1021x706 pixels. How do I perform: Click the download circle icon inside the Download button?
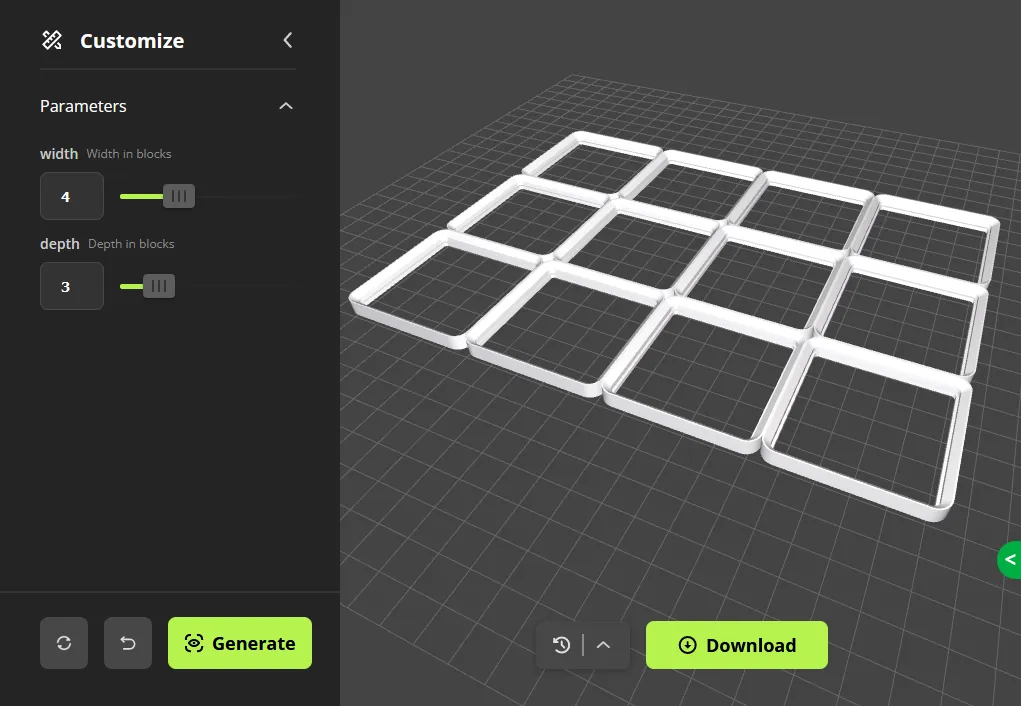click(687, 645)
